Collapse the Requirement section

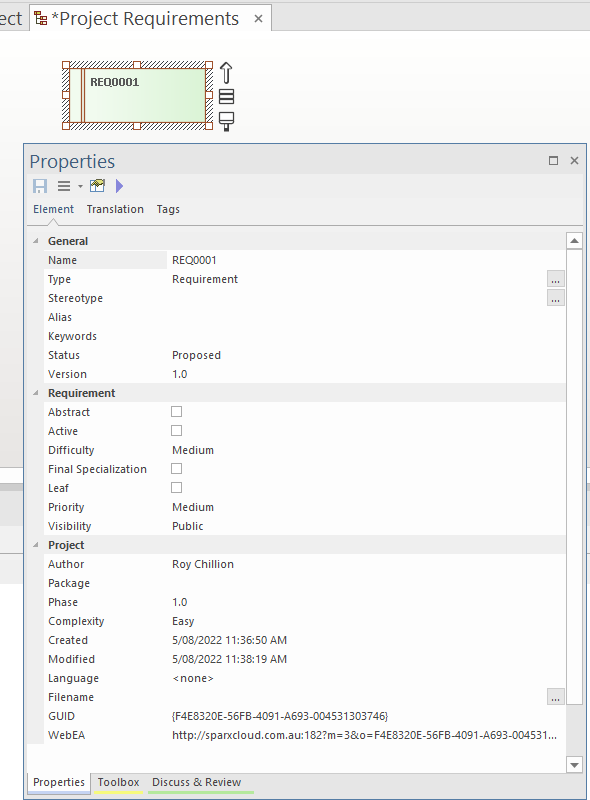[36, 393]
